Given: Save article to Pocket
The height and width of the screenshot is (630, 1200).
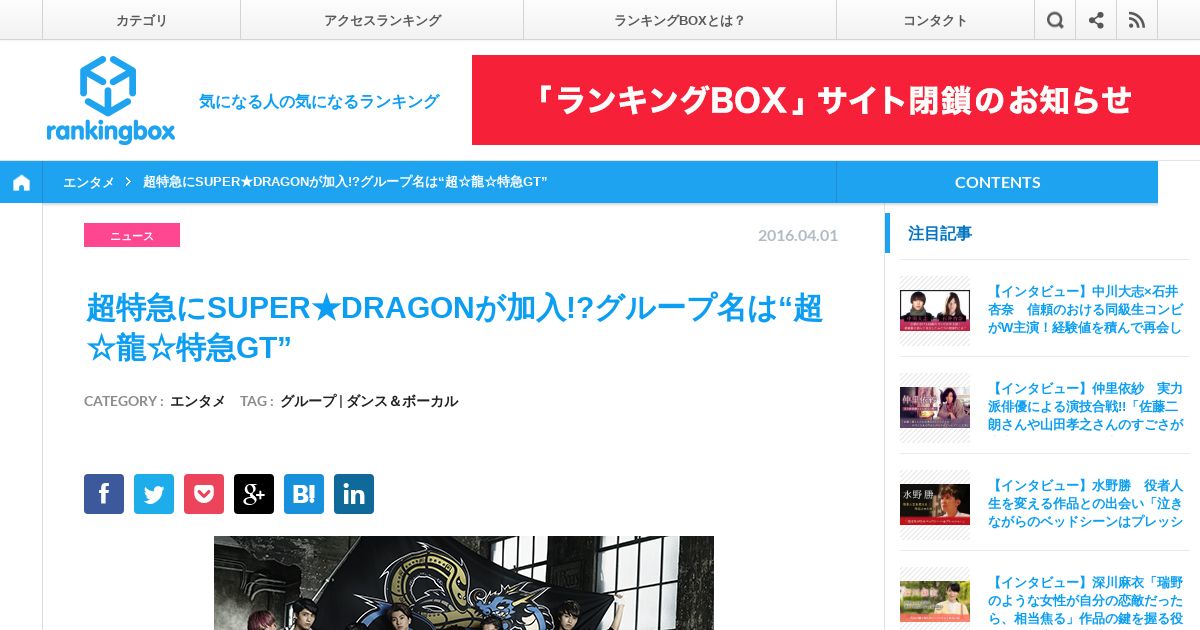Looking at the screenshot, I should coord(204,494).
